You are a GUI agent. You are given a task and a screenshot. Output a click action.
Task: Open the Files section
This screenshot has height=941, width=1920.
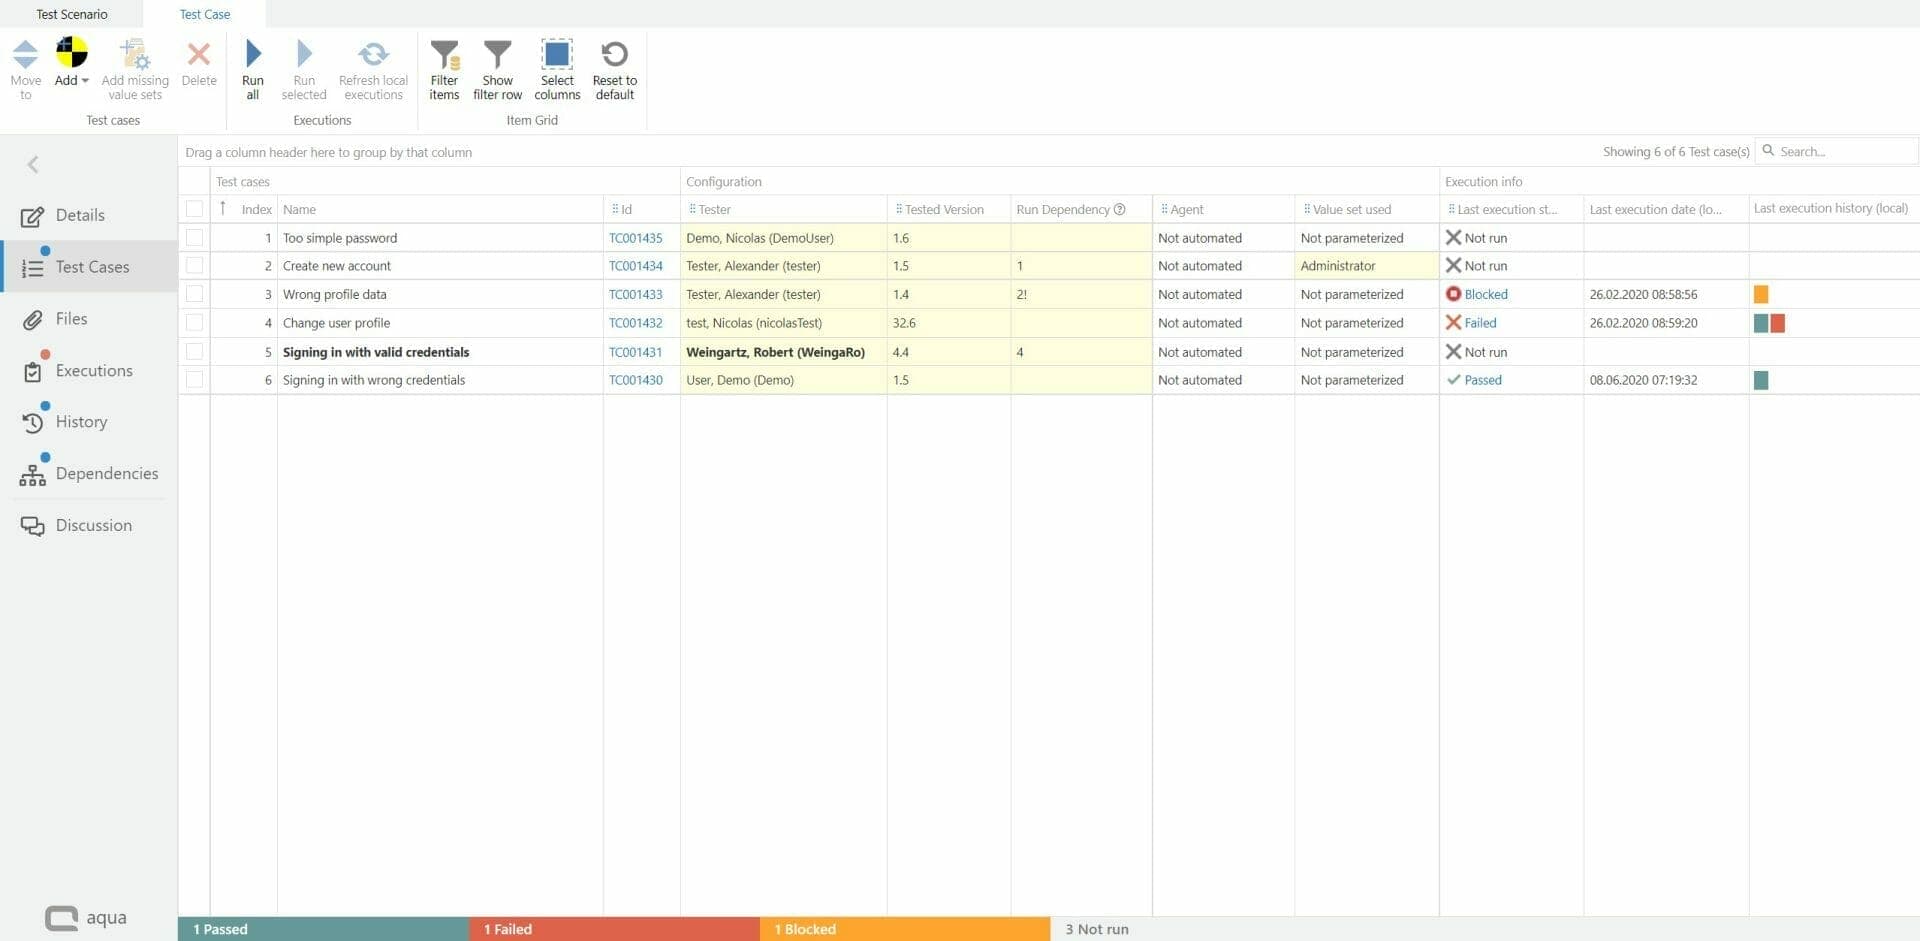(89, 319)
